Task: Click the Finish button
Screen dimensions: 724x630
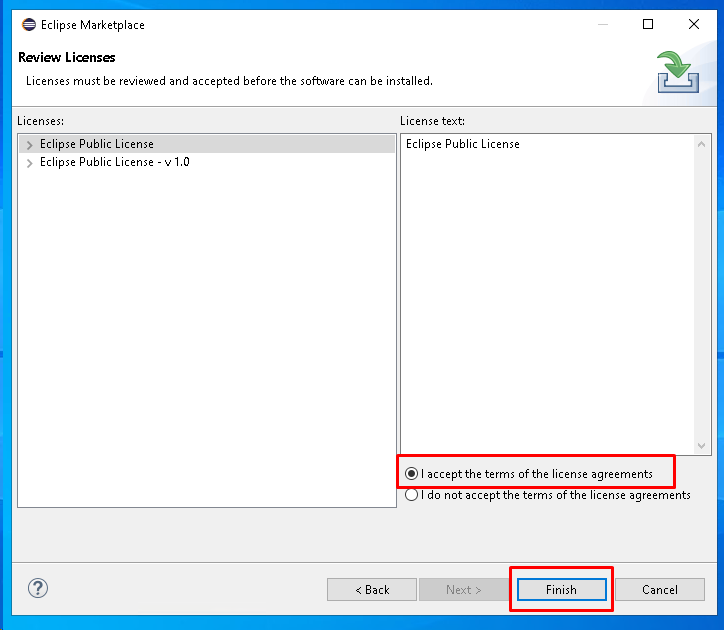Action: click(x=561, y=590)
